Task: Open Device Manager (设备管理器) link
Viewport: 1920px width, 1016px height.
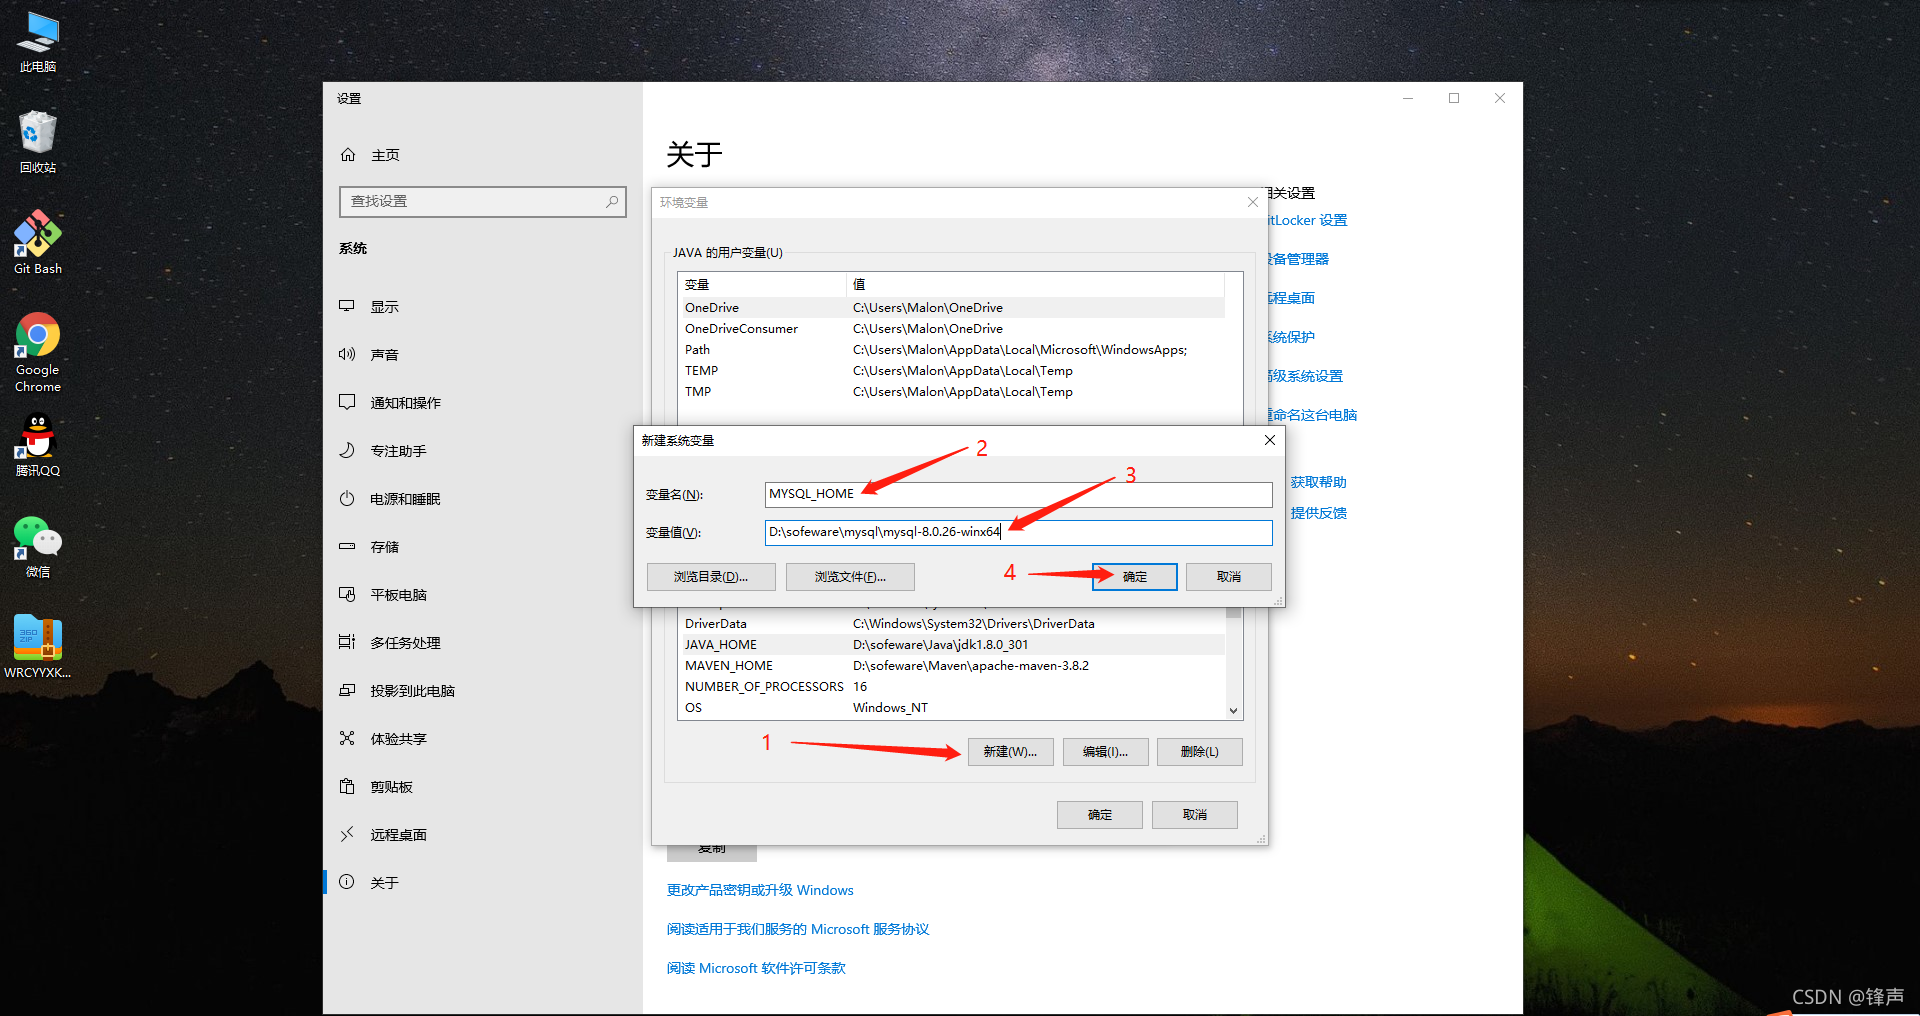Action: coord(1298,259)
